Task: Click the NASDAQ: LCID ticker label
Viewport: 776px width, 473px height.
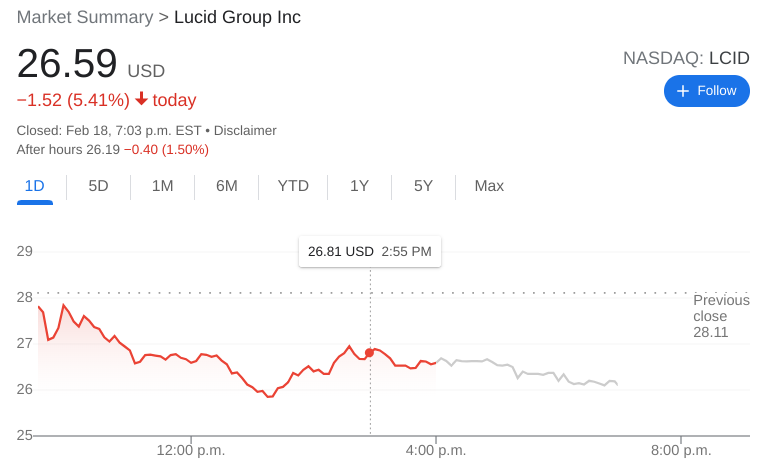Action: click(x=686, y=58)
